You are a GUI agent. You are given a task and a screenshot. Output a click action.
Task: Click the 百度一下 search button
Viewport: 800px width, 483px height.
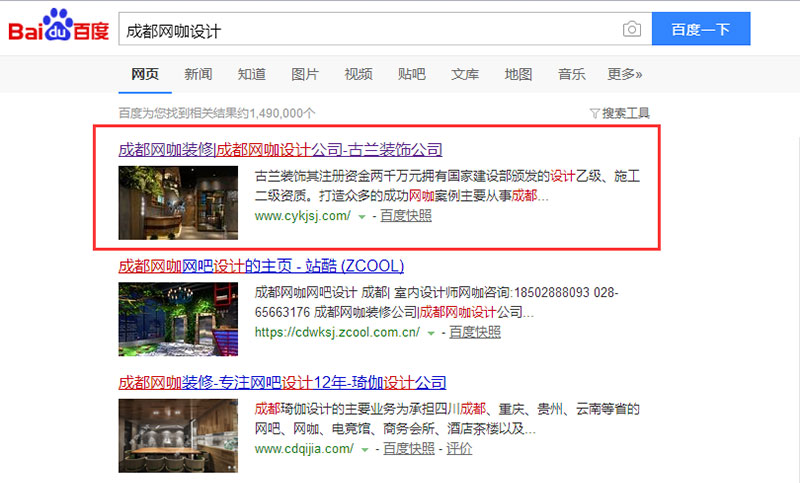tap(701, 29)
